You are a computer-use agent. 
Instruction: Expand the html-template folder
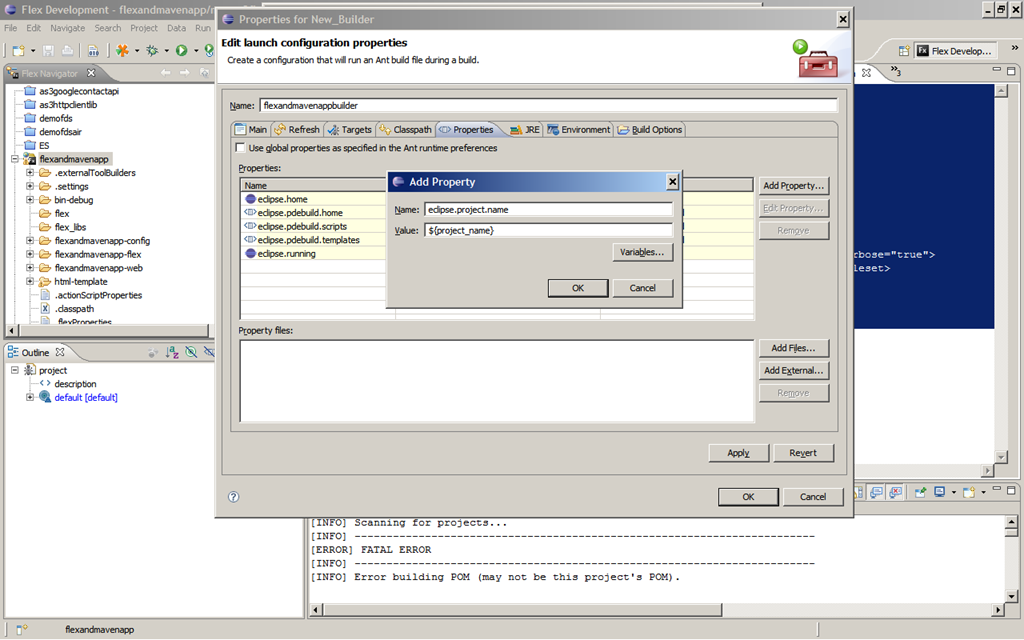tap(30, 281)
